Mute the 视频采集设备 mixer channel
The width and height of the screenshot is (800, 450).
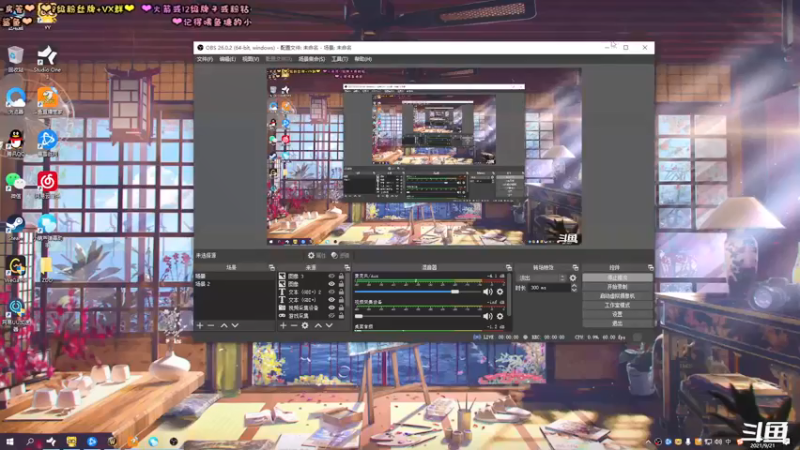pyautogui.click(x=488, y=316)
